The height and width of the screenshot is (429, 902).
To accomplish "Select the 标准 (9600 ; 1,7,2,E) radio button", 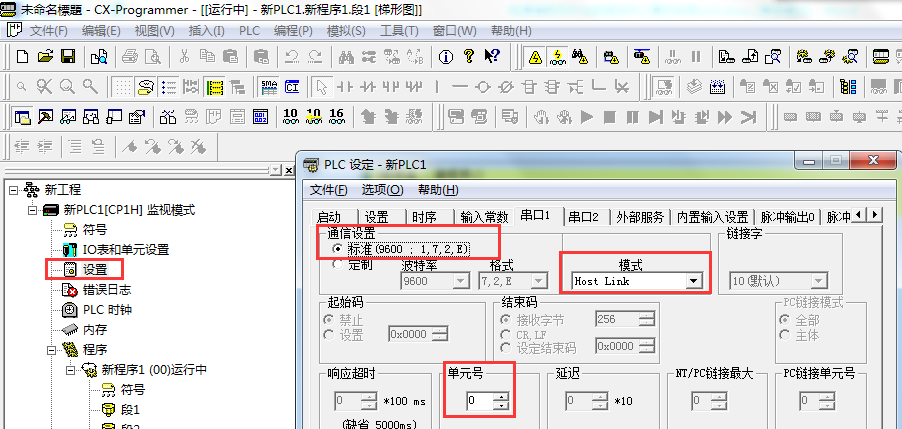I will (x=340, y=248).
